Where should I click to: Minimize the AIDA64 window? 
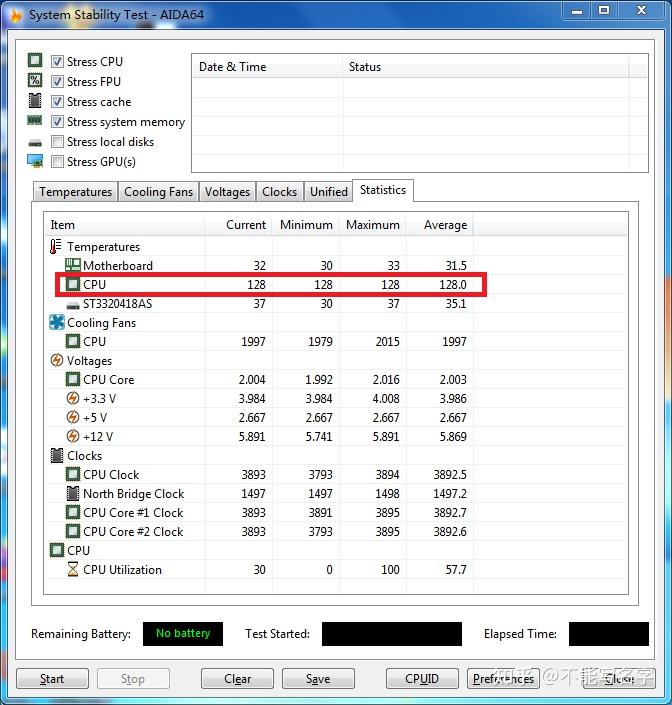tap(577, 11)
